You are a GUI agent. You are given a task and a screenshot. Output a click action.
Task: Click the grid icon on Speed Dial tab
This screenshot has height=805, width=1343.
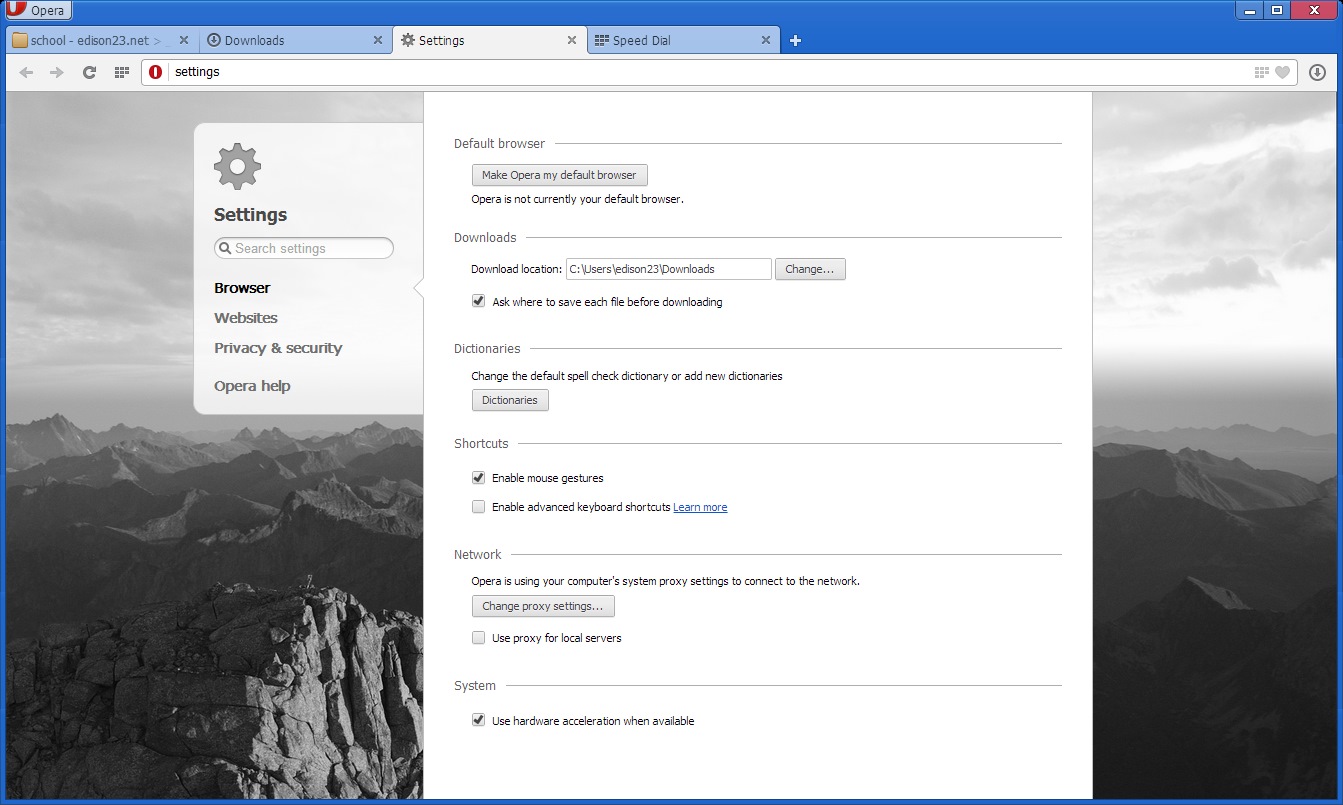tap(601, 40)
